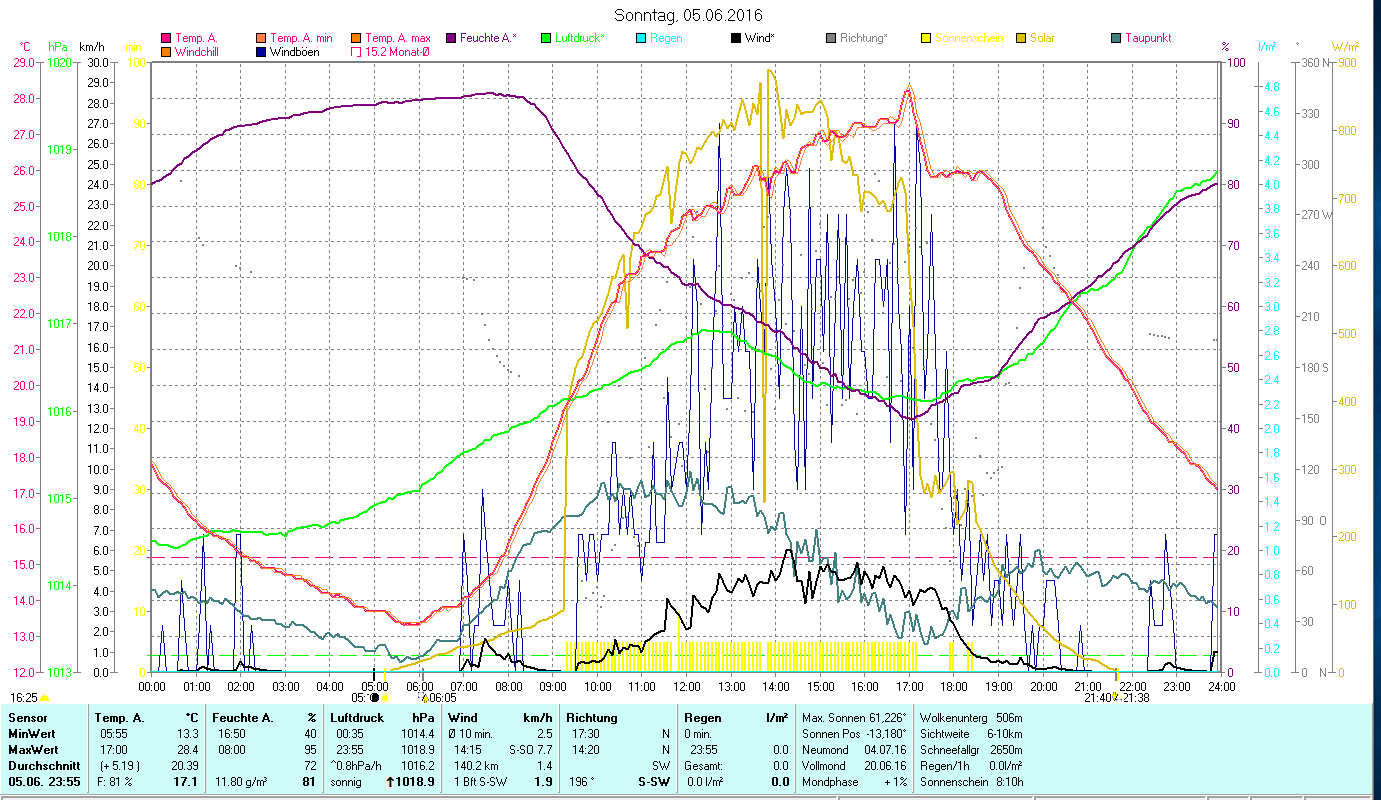Click the sunset marker at 21:40

pos(1115,697)
